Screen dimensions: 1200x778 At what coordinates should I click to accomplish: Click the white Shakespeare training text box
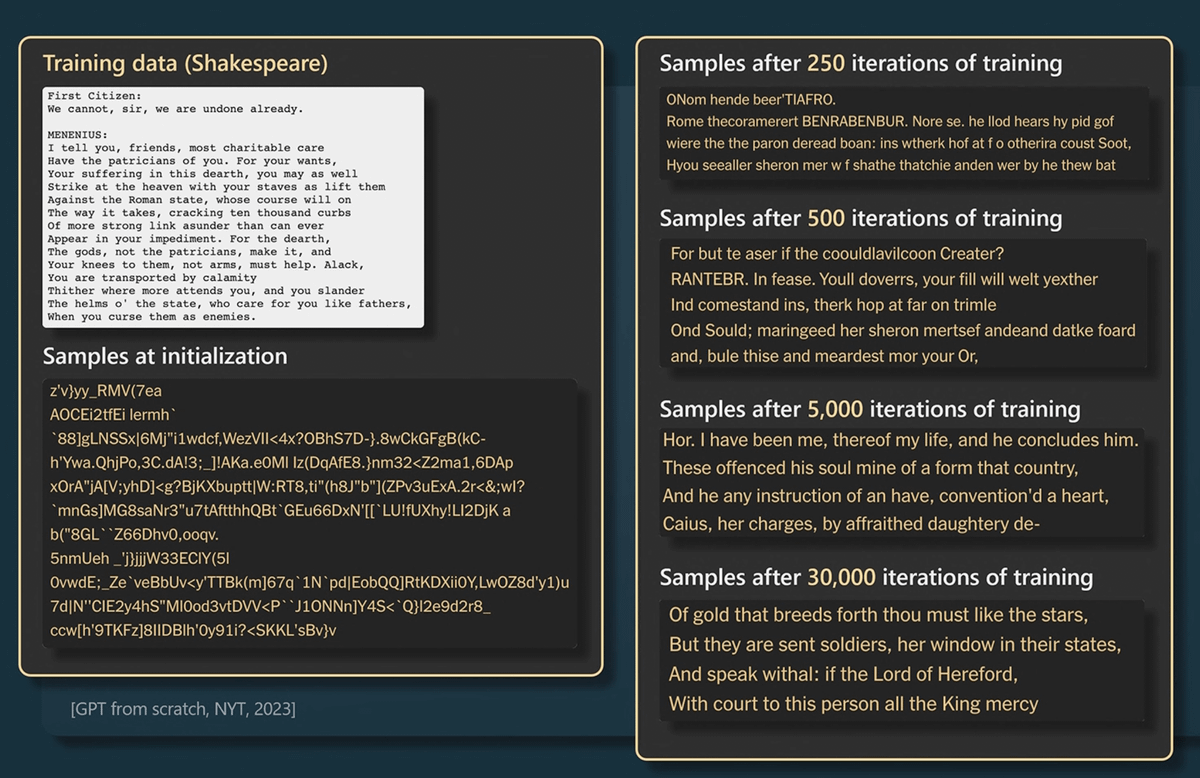pos(233,207)
